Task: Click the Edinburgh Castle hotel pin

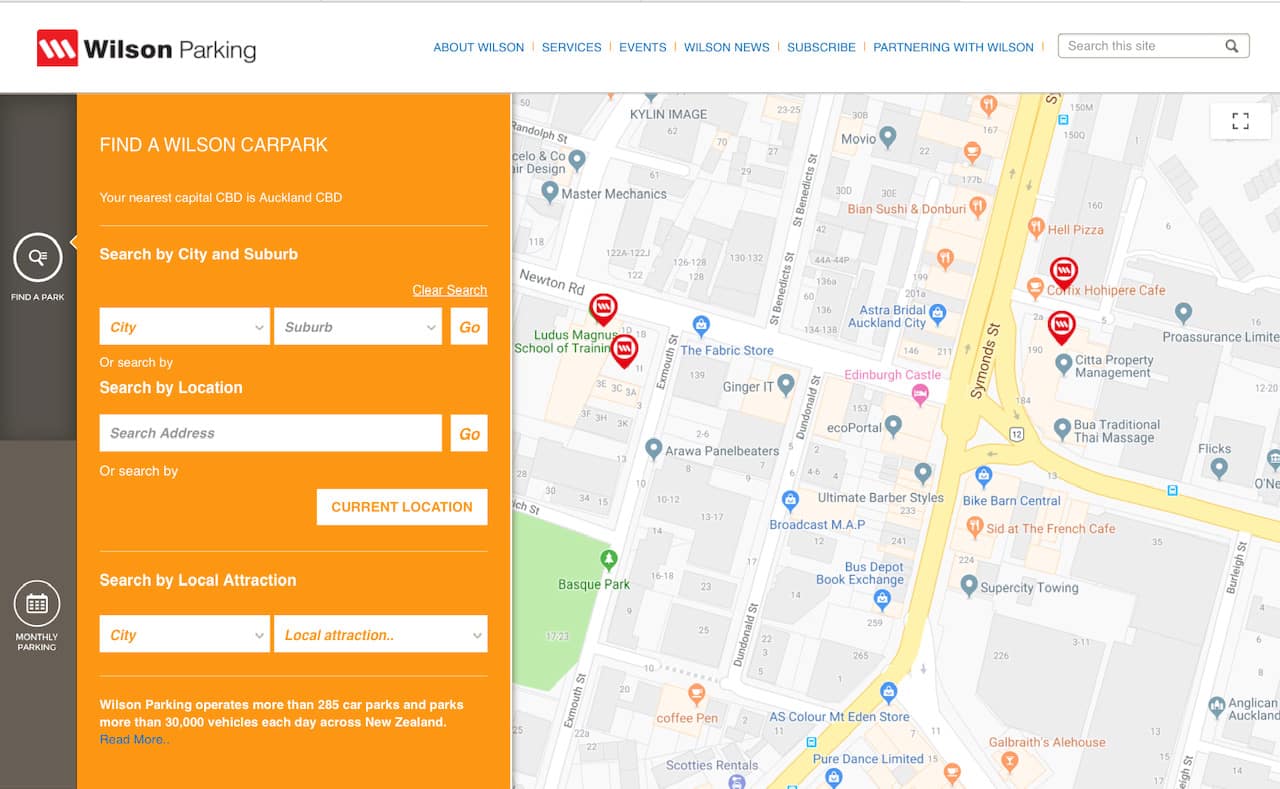Action: pyautogui.click(x=921, y=394)
